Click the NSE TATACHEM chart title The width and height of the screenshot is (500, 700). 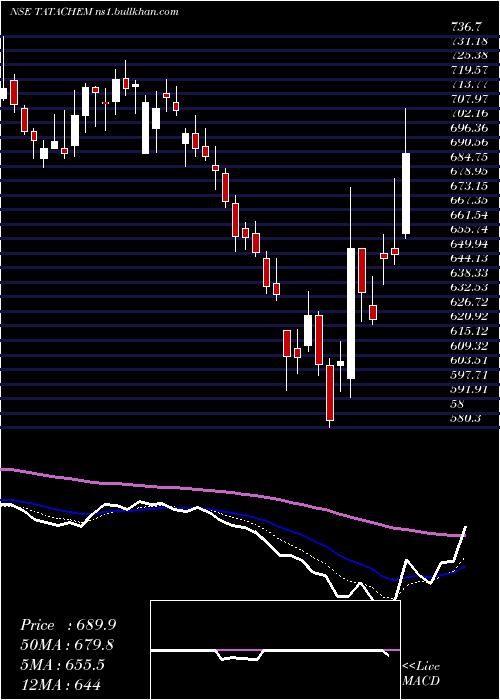(x=54, y=12)
